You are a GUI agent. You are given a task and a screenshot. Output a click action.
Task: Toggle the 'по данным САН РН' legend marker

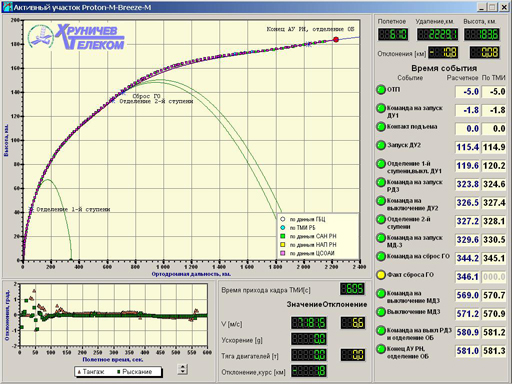coord(283,236)
